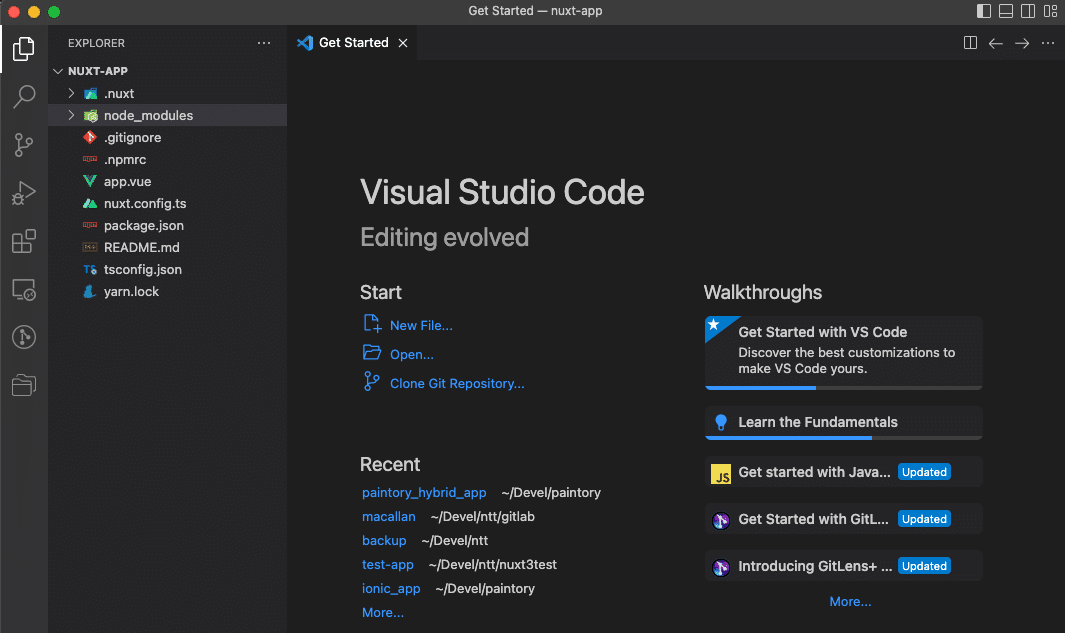Go back using the left arrow
Screen dimensions: 1065x633
(996, 43)
